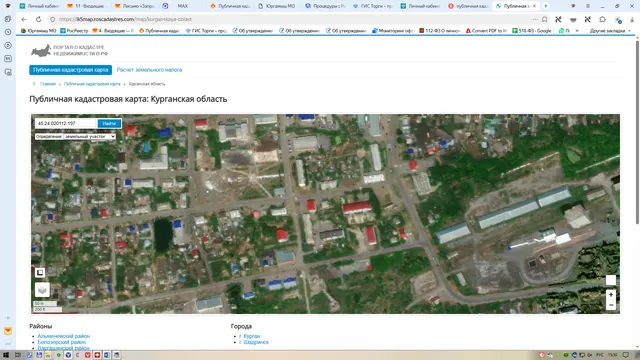Viewport: 640px width, 360px height.
Task: Open the 'РосРеестр' bookmark
Action: coord(74,31)
